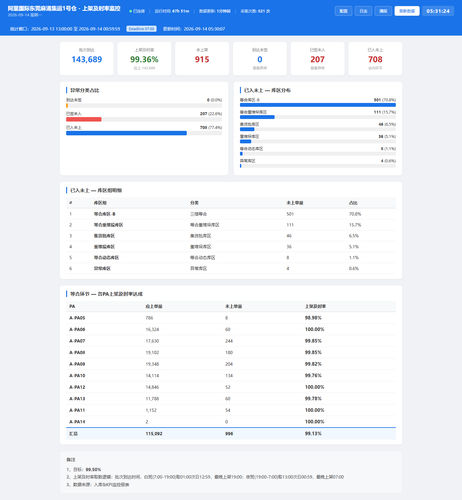Click the Deadline 07:00 badge
The width and height of the screenshot is (462, 500).
141,29
